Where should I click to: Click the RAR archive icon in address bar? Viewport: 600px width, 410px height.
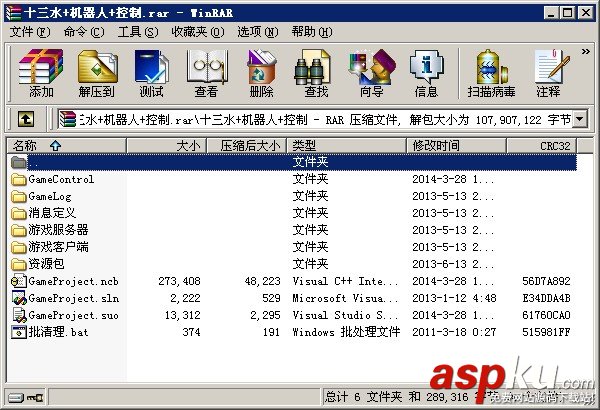click(67, 119)
